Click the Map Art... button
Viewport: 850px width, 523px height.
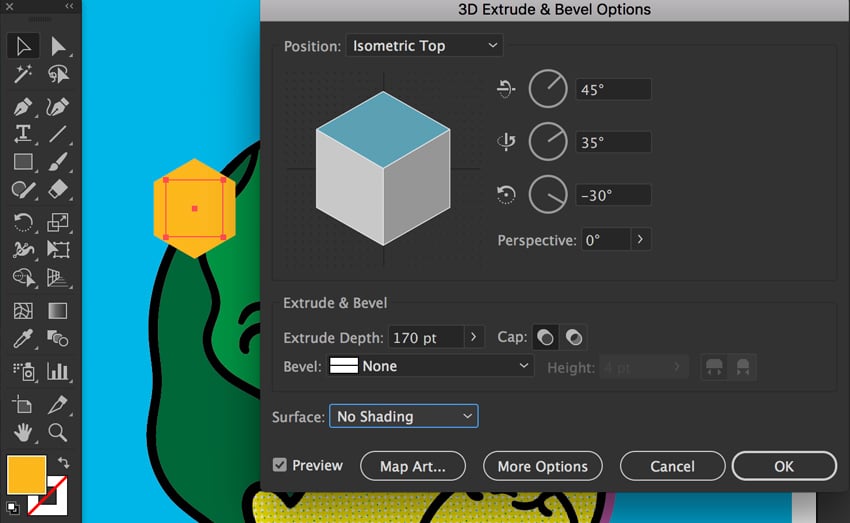(x=413, y=466)
